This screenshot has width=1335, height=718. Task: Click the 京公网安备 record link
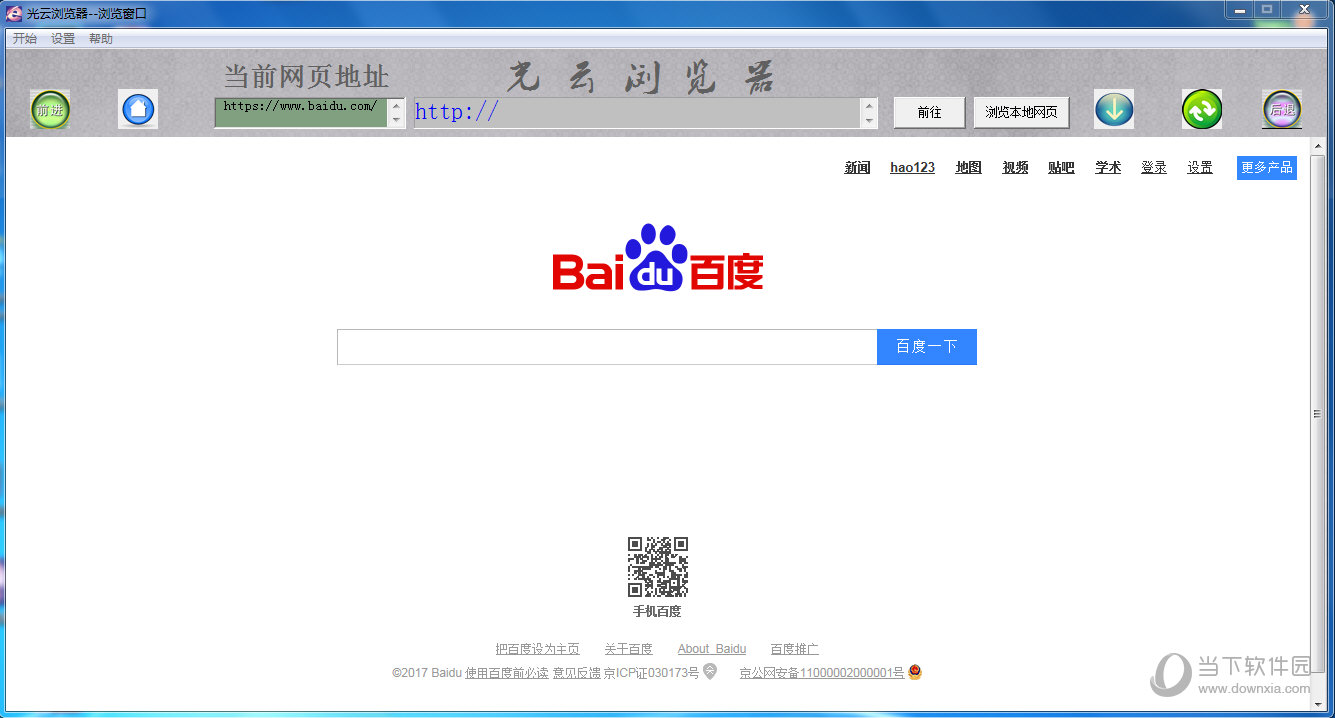pyautogui.click(x=821, y=673)
